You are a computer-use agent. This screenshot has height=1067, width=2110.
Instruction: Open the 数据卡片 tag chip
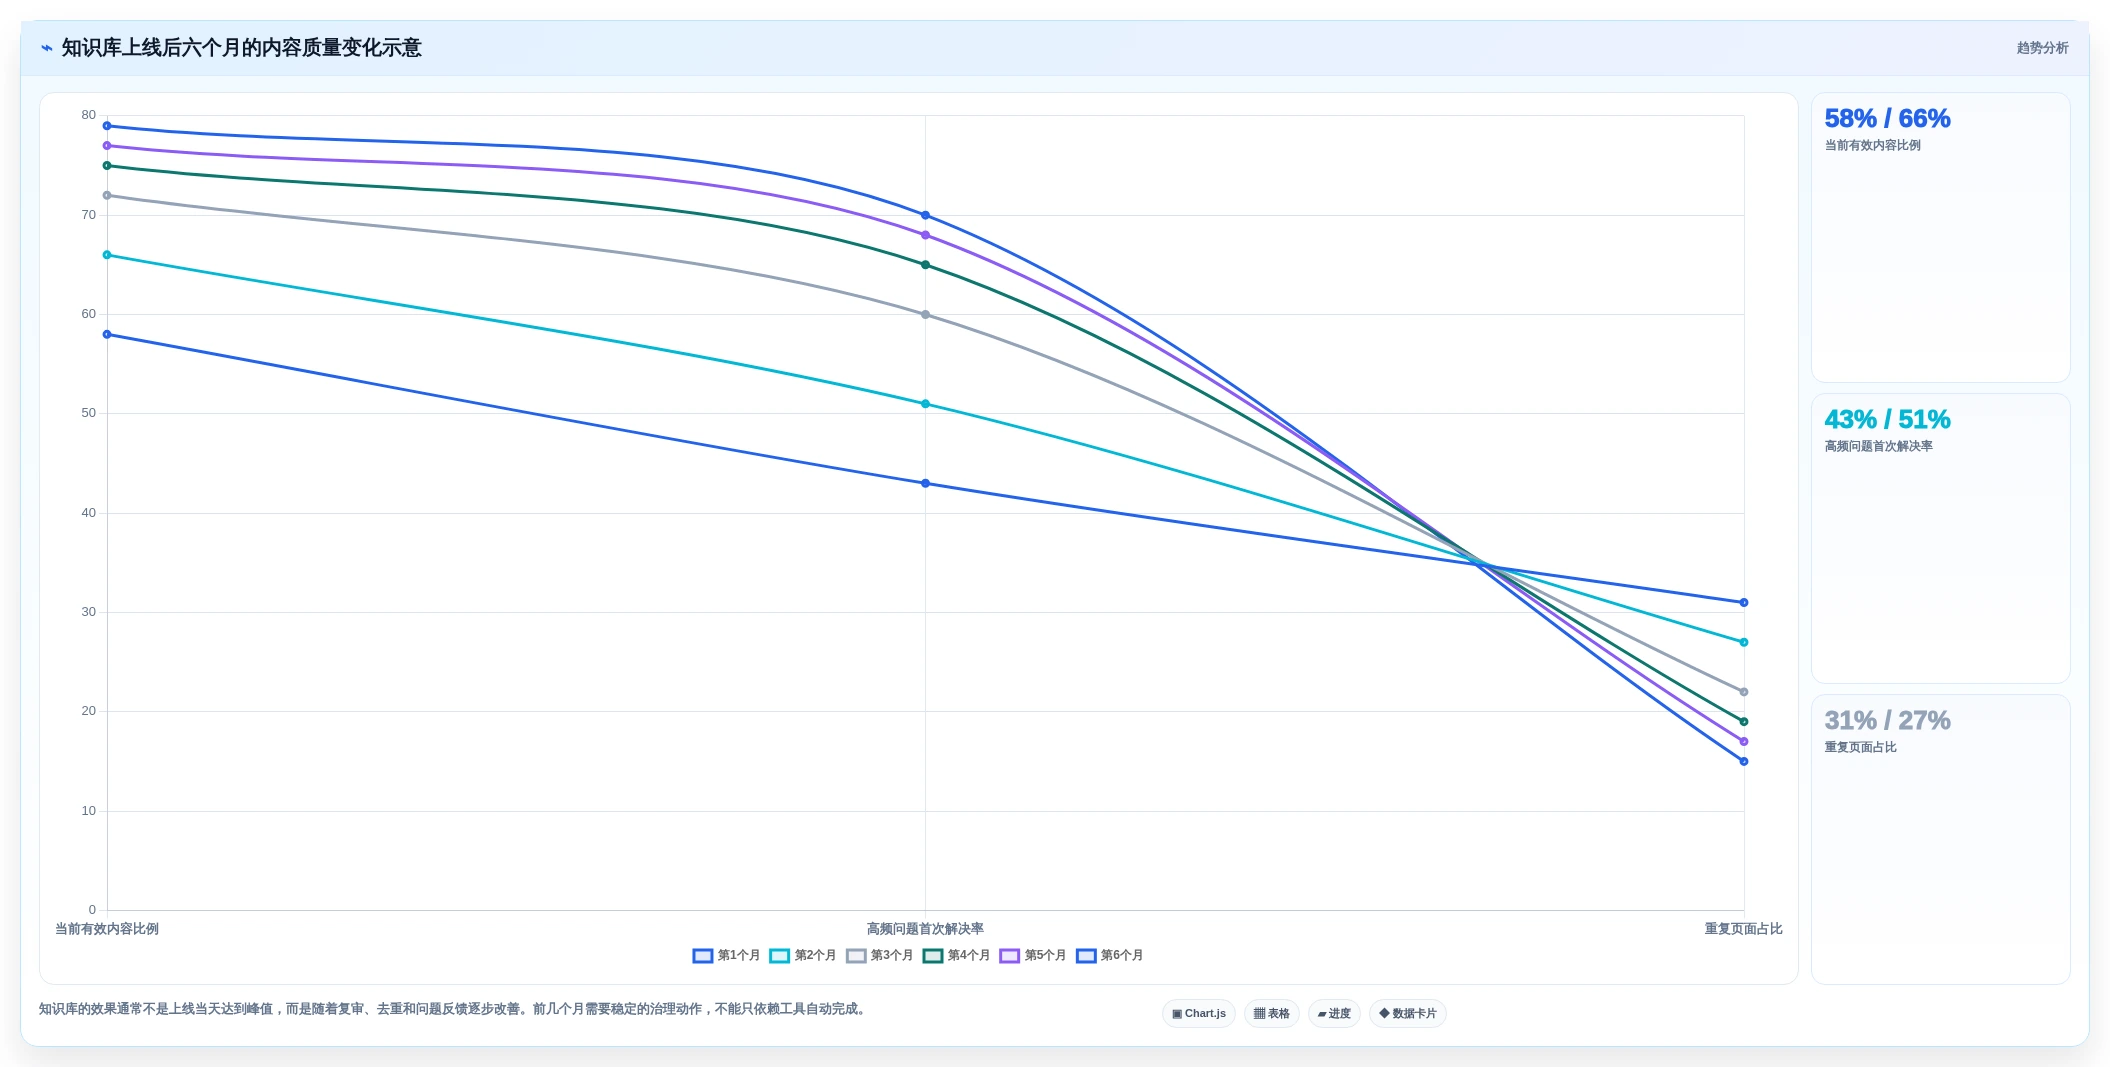(1408, 1014)
